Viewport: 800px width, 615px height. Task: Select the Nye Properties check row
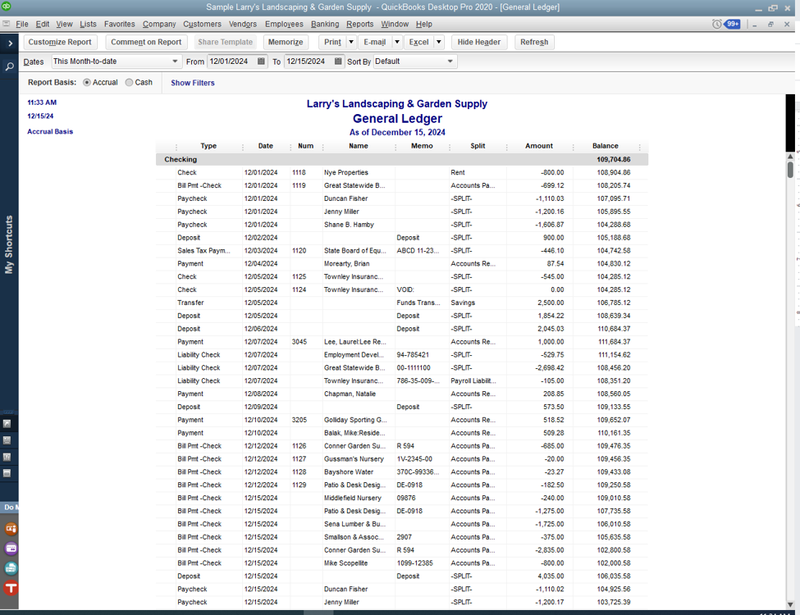tap(402, 173)
